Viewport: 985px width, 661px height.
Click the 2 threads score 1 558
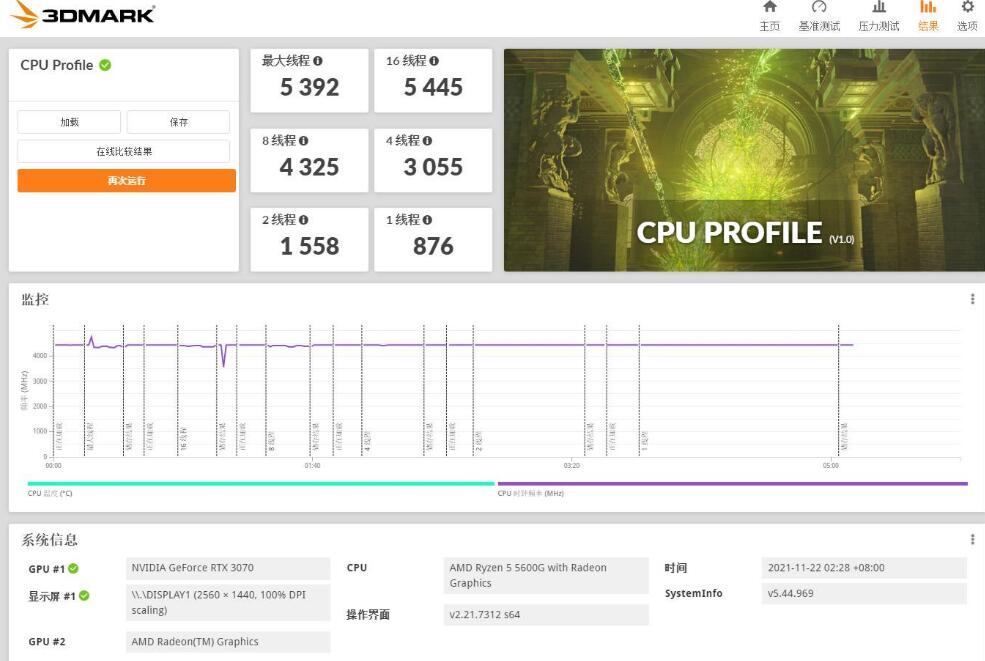click(x=309, y=246)
